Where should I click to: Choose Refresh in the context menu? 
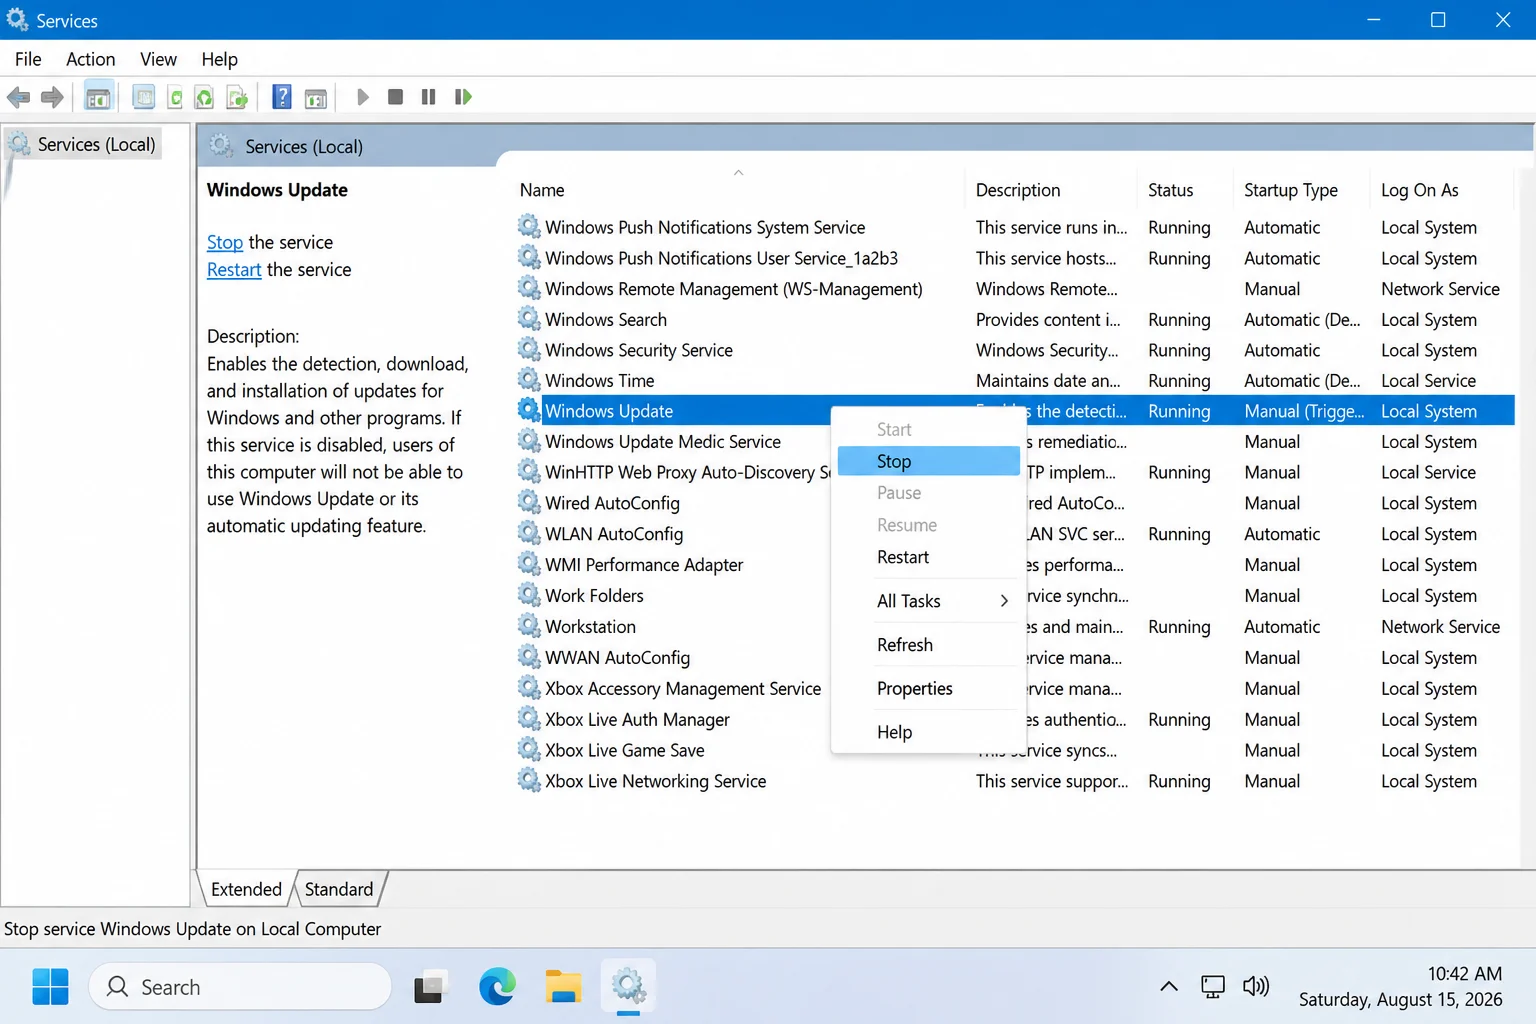coord(929,645)
